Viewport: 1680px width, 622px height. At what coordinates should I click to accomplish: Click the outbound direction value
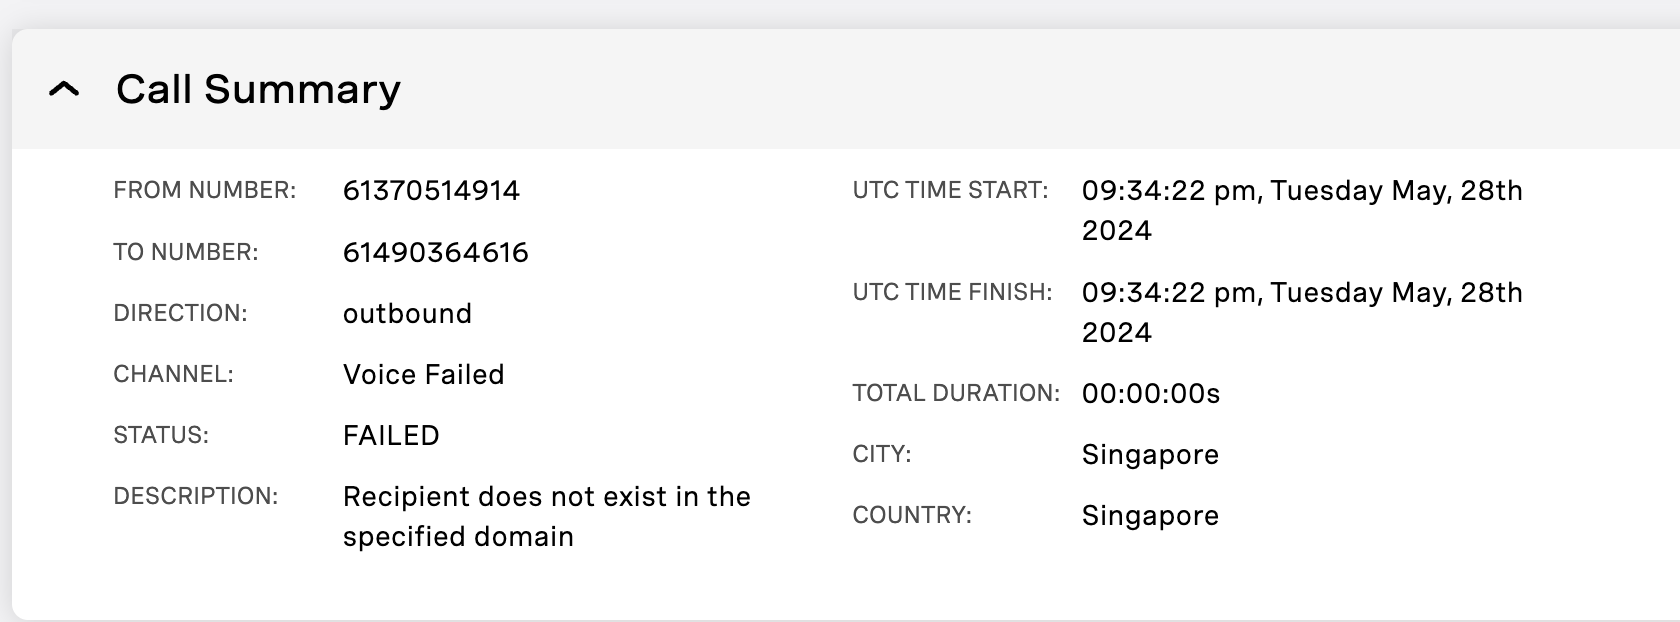tap(407, 314)
